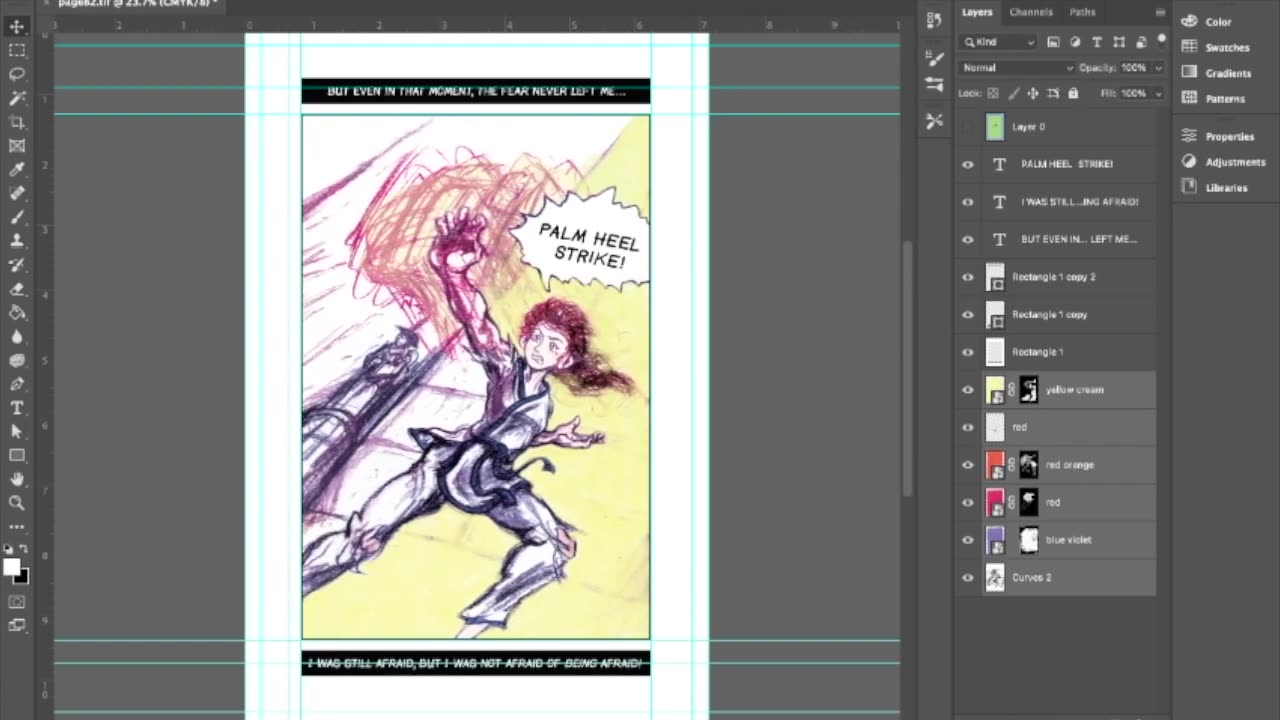1280x720 pixels.
Task: Select the Move tool
Action: click(17, 26)
